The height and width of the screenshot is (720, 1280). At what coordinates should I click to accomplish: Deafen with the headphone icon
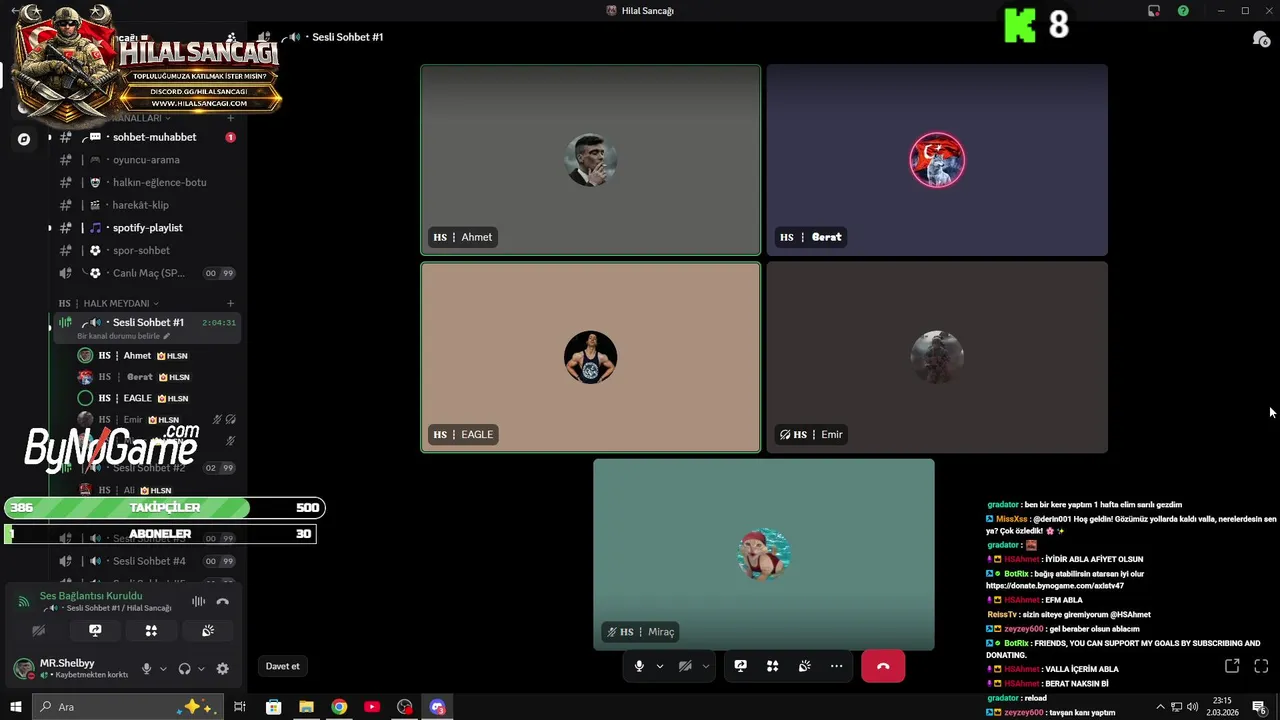pos(184,669)
